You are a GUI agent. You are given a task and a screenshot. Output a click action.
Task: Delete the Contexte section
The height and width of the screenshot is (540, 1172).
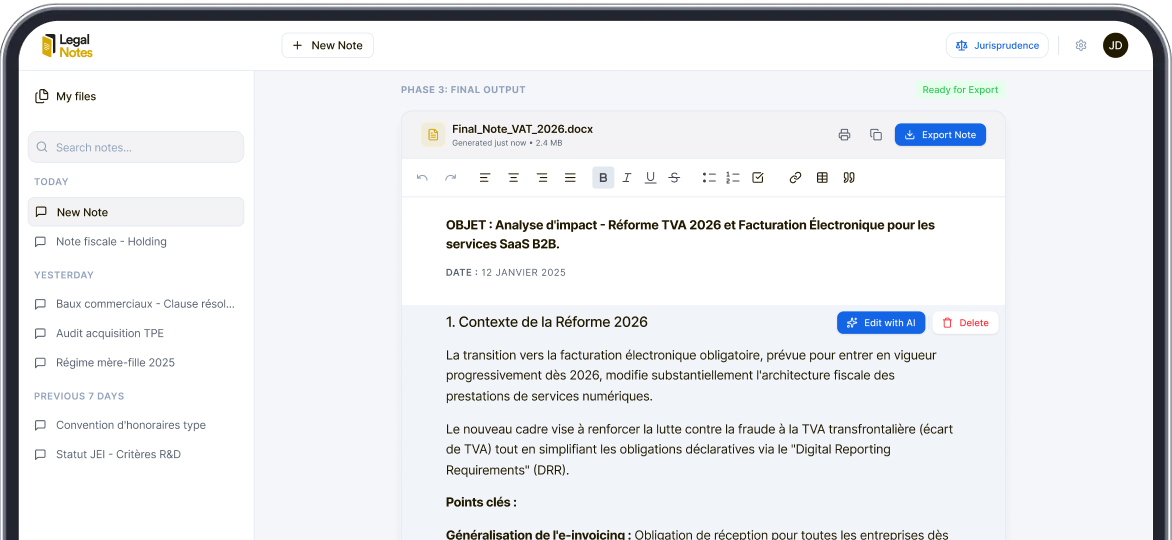coord(966,323)
